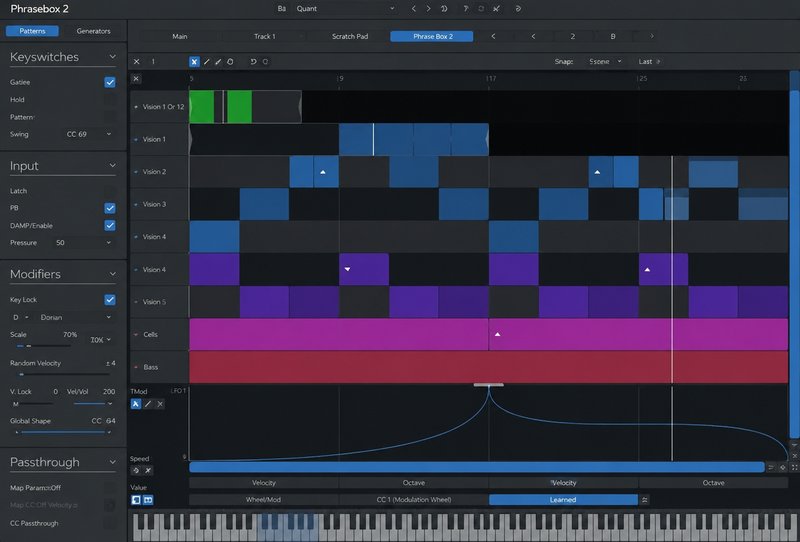The height and width of the screenshot is (542, 800).
Task: Switch to the Scratch Pad tab
Action: [350, 36]
